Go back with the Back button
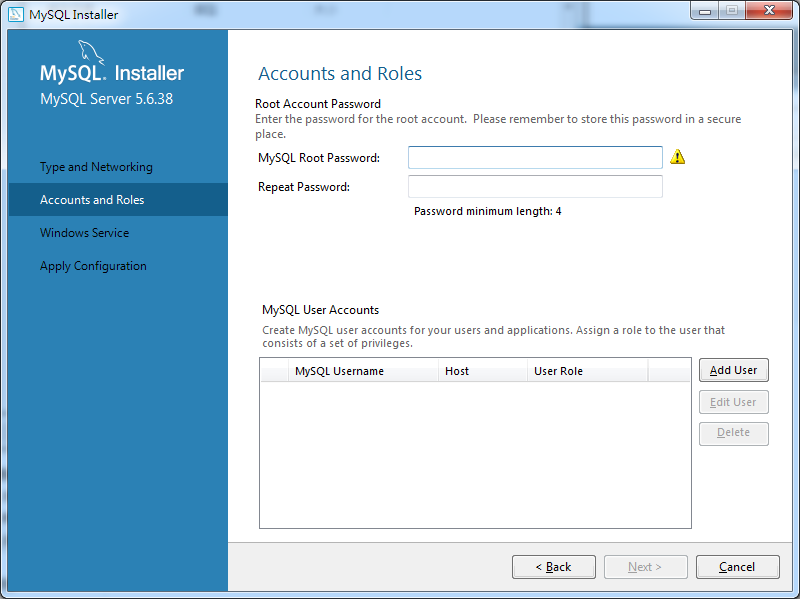 click(554, 567)
